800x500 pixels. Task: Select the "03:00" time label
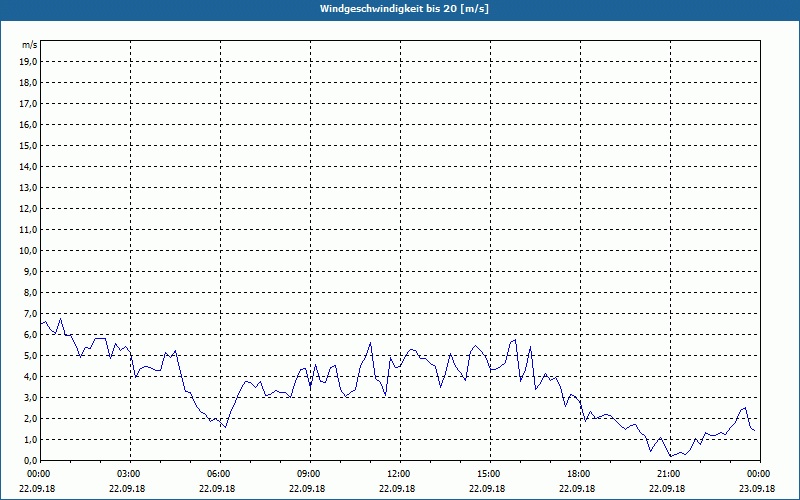point(131,474)
